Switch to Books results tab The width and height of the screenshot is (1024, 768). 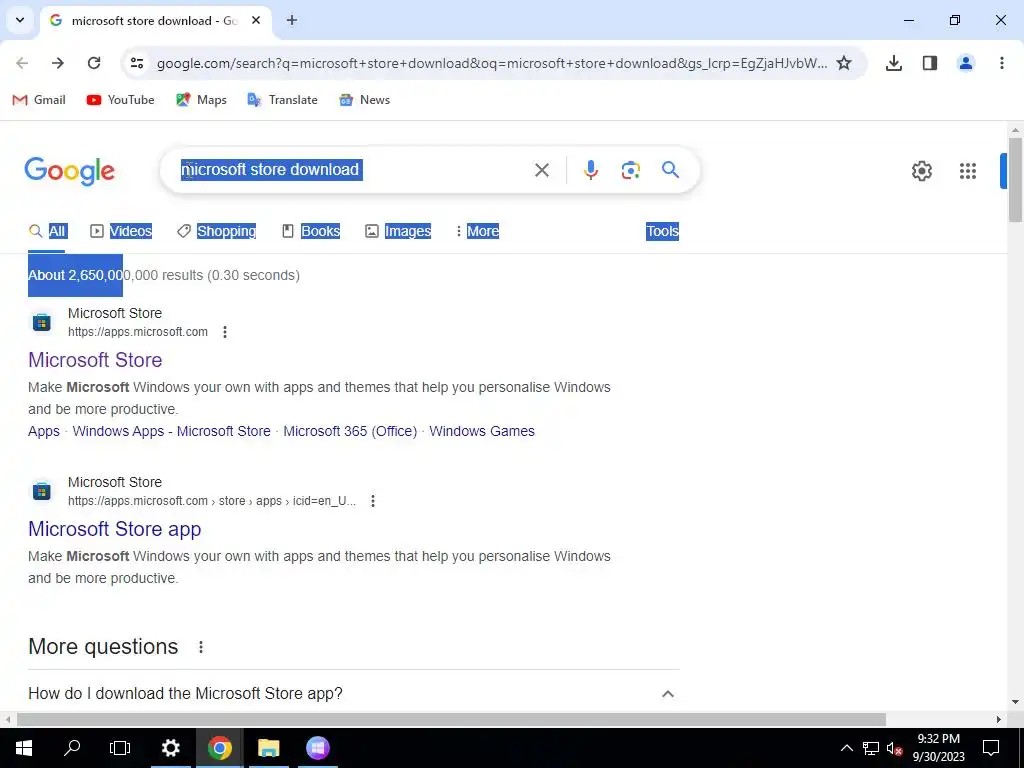click(311, 231)
